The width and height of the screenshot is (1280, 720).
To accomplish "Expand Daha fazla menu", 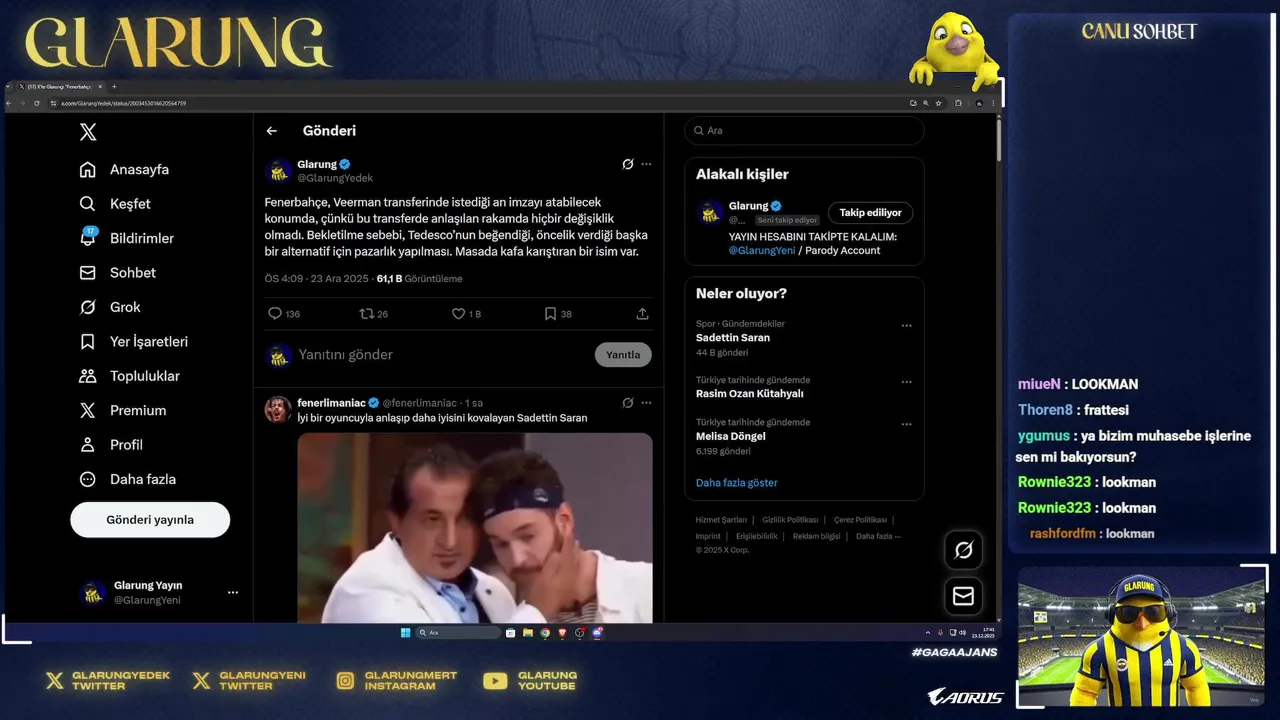I will click(129, 479).
